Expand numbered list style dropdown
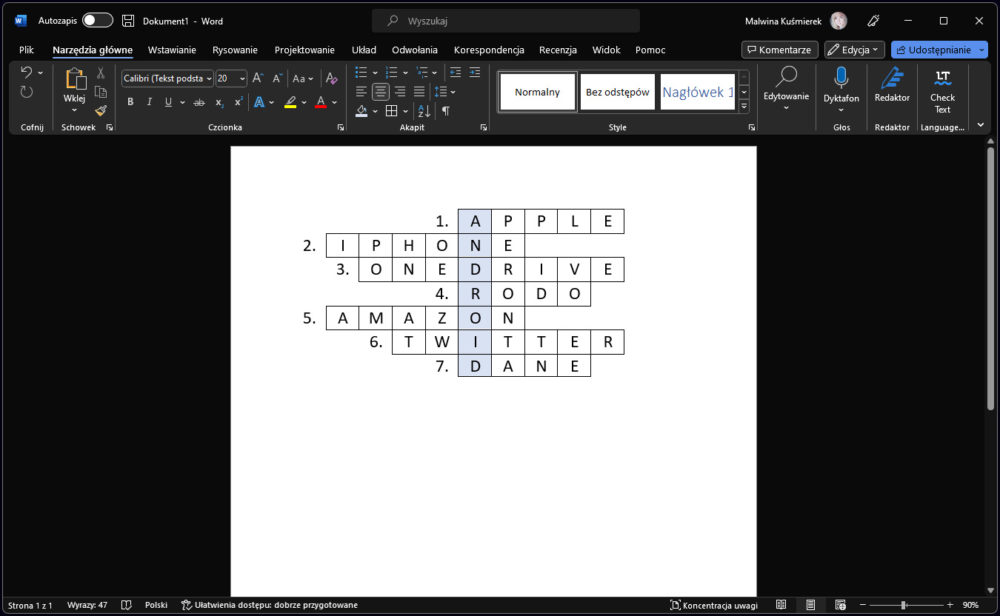1000x616 pixels. [x=405, y=73]
